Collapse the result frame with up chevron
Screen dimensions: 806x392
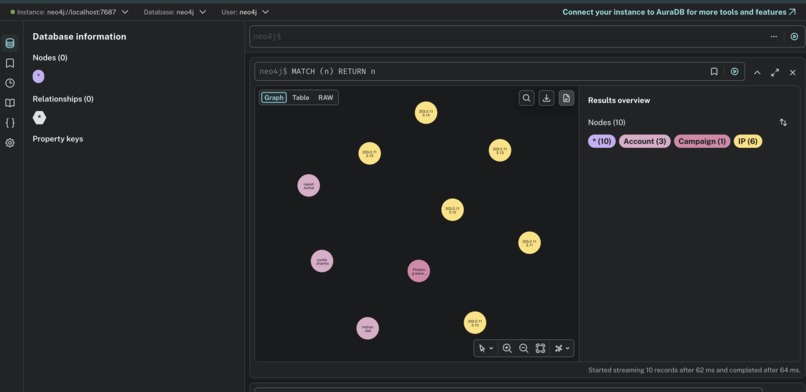[757, 72]
